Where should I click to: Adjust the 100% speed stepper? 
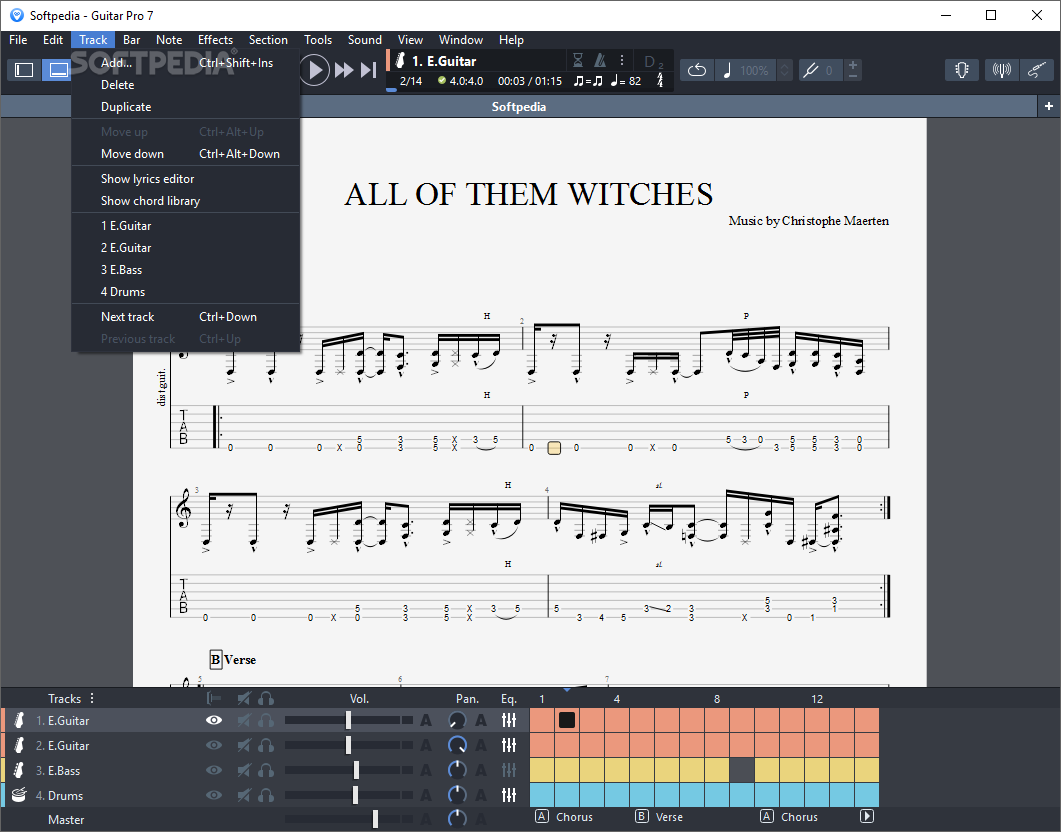(785, 70)
